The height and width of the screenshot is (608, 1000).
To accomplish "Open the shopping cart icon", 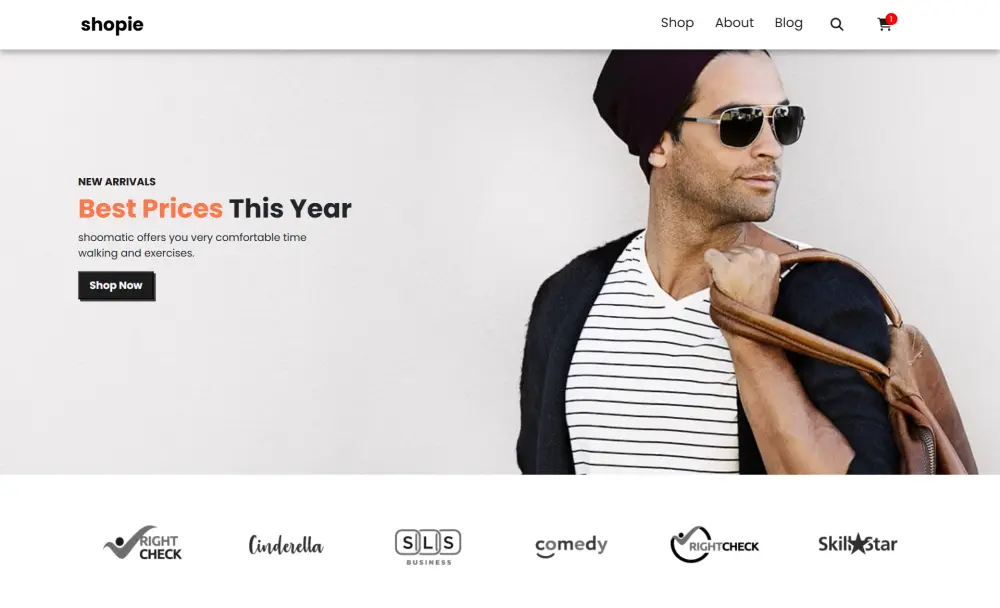I will click(x=884, y=25).
